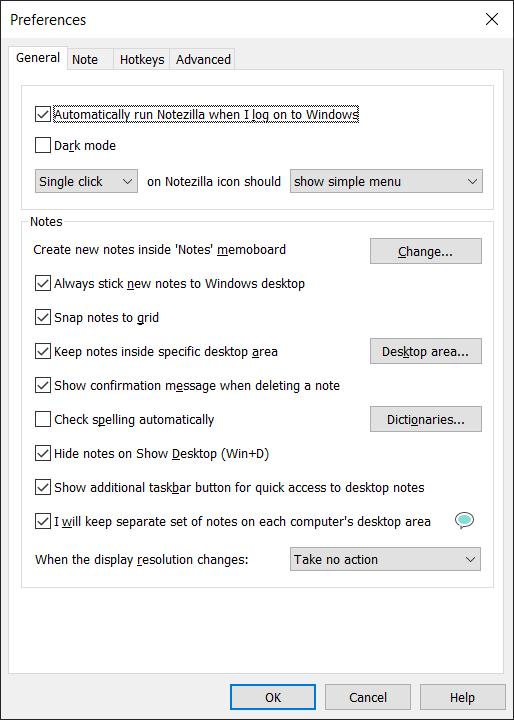Click the Desktop area... button

tap(426, 351)
